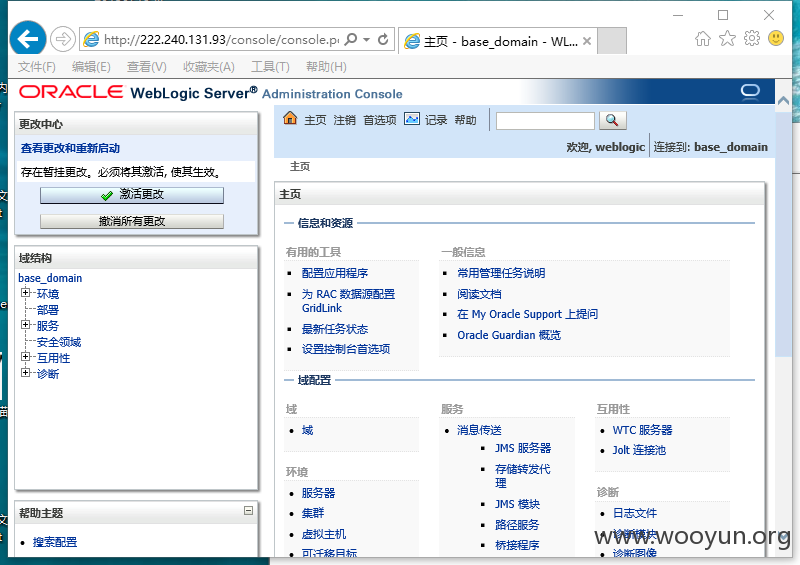Open 配置应用程序 link
Viewport: 800px width, 565px height.
[335, 273]
